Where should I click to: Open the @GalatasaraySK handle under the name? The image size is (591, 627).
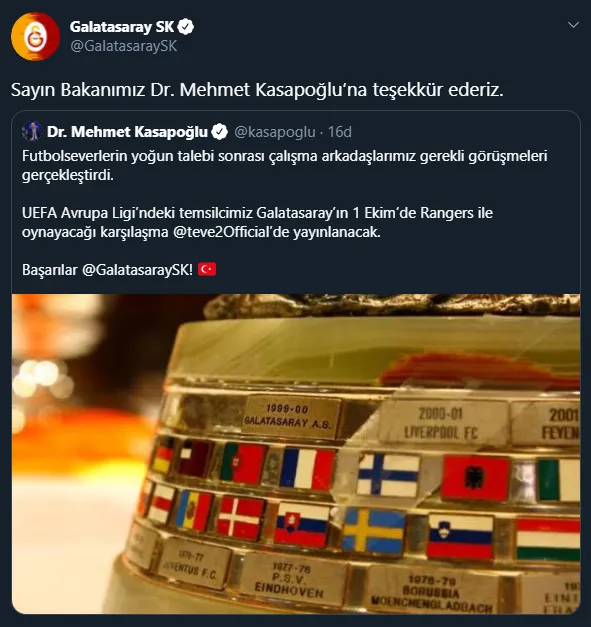pyautogui.click(x=124, y=46)
